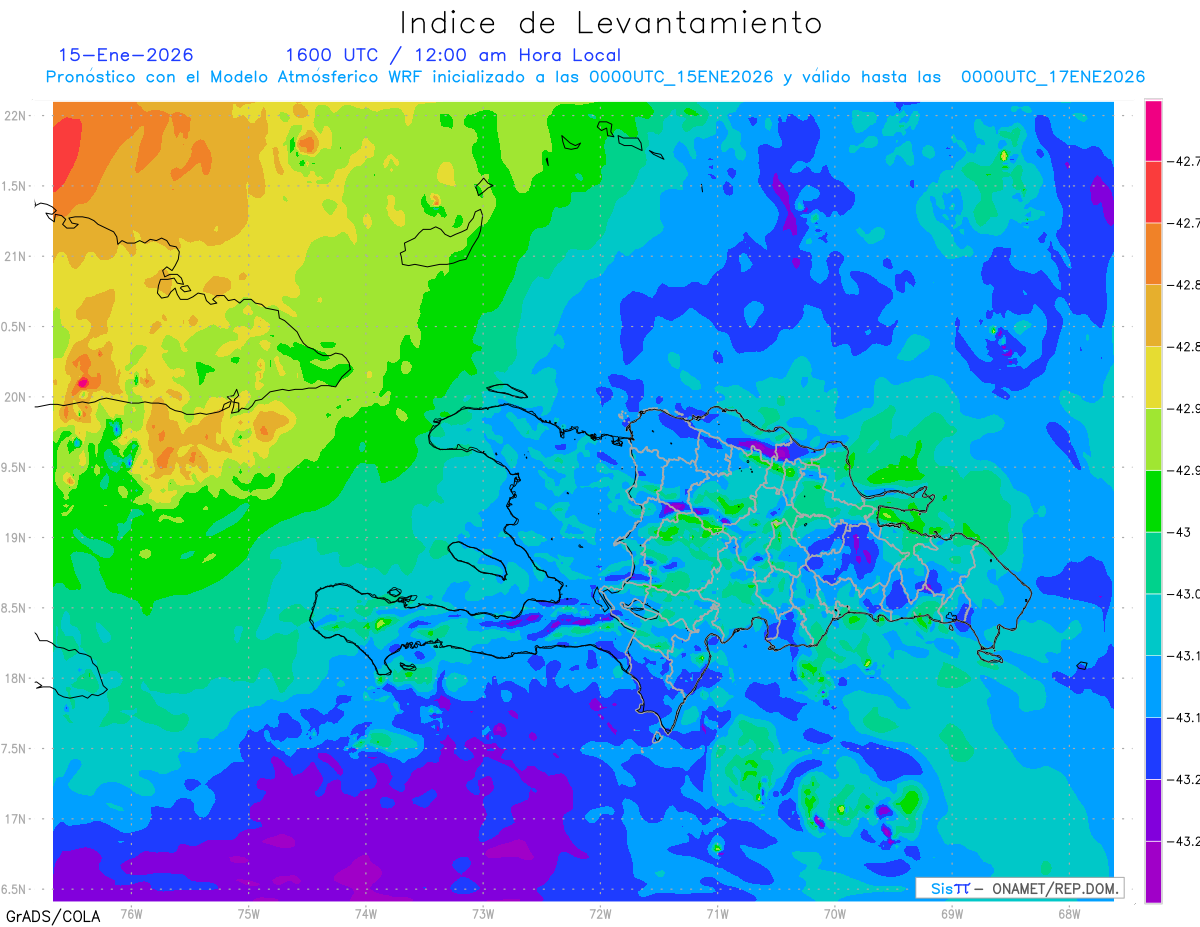This screenshot has width=1200, height=927.
Task: Click the teal swatch in the legend
Action: pos(1153,625)
